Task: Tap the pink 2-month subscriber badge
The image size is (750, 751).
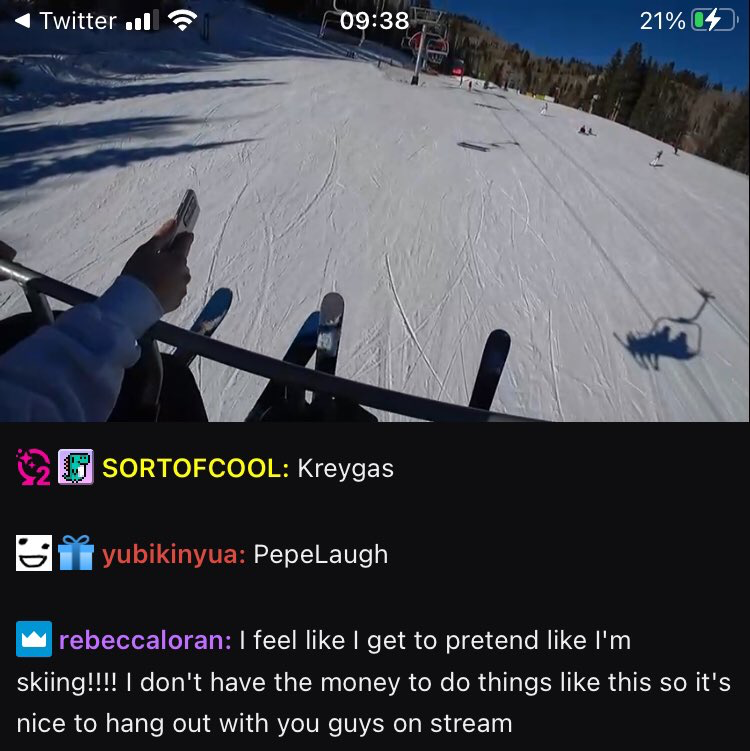Action: pyautogui.click(x=34, y=467)
